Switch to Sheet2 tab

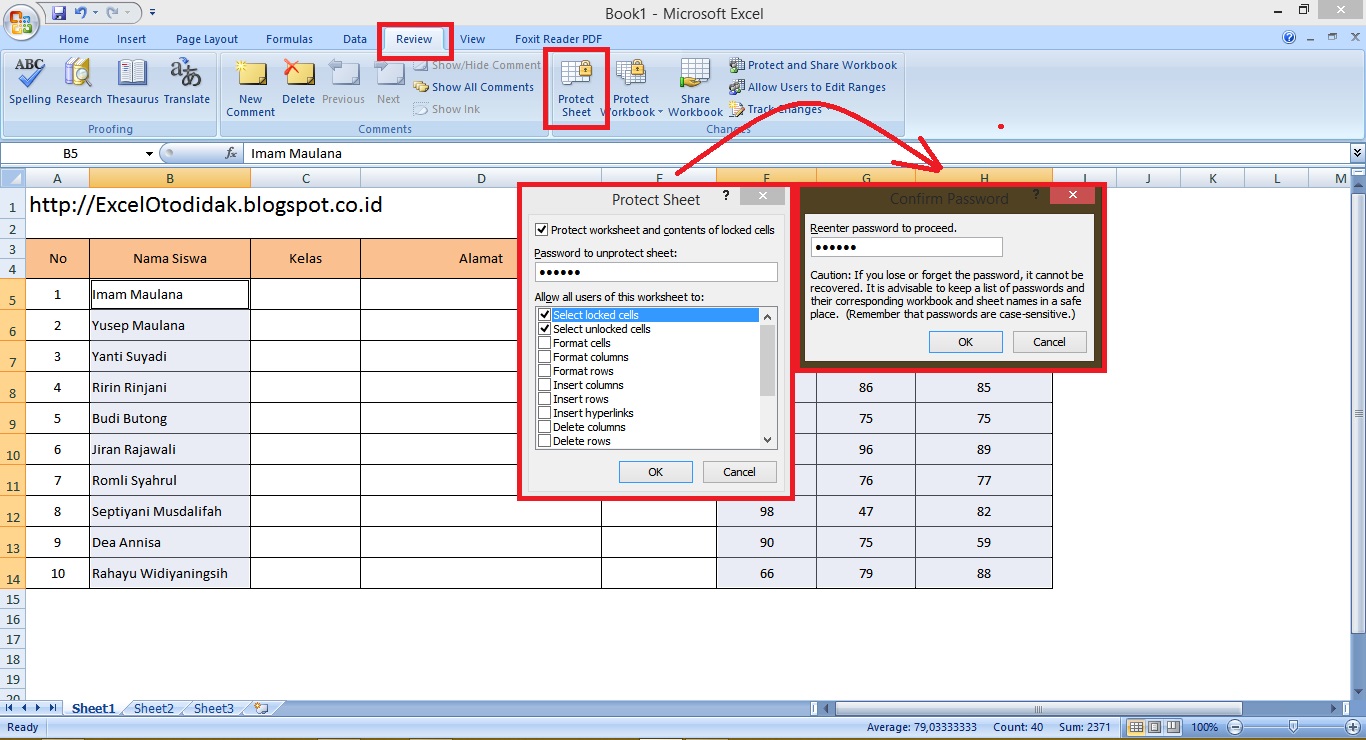(154, 708)
